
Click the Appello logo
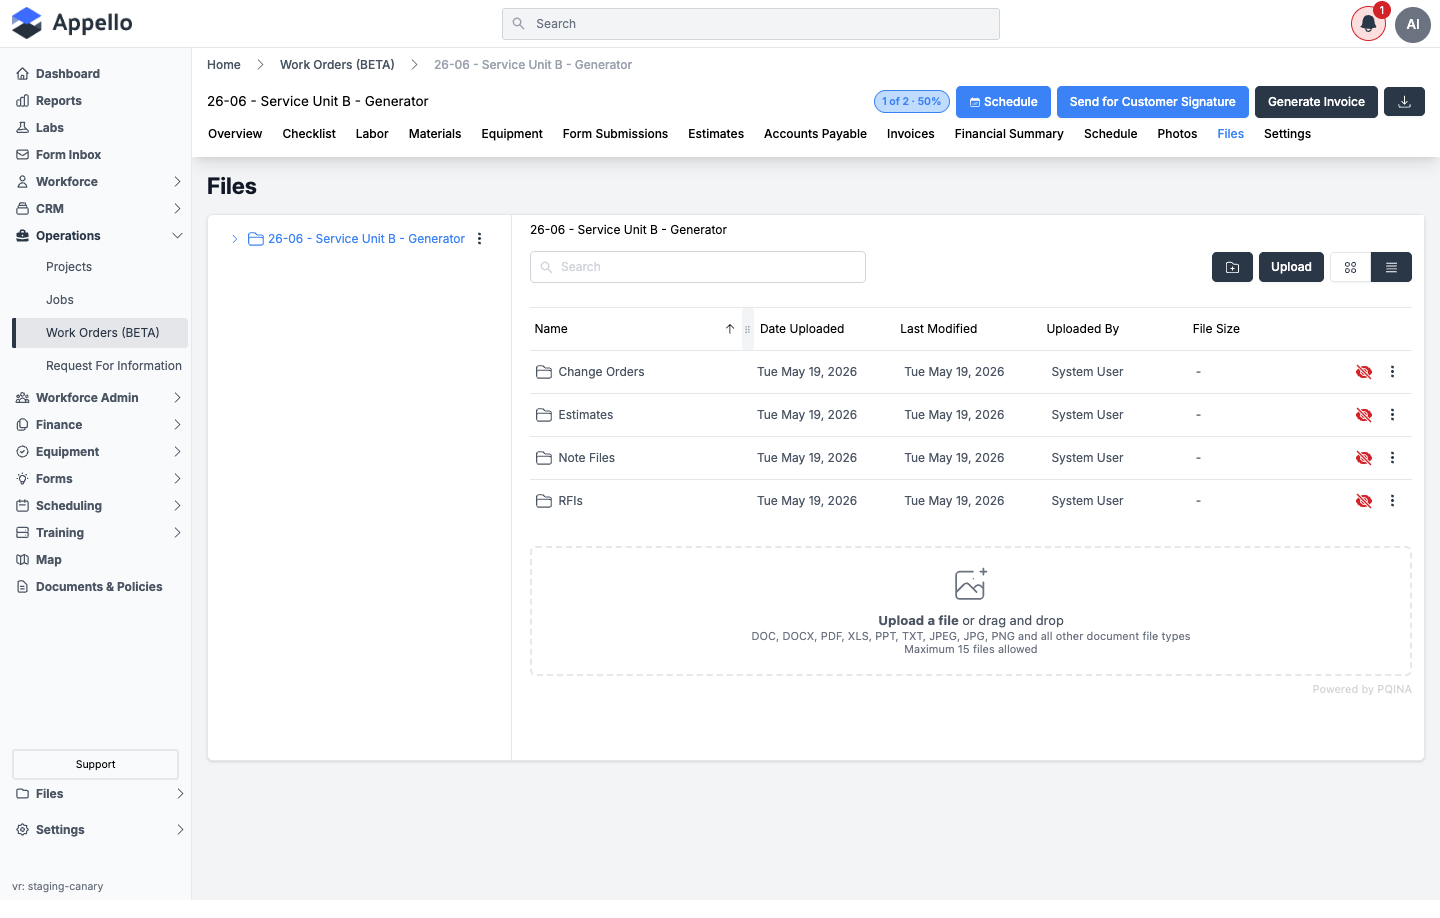(x=72, y=23)
